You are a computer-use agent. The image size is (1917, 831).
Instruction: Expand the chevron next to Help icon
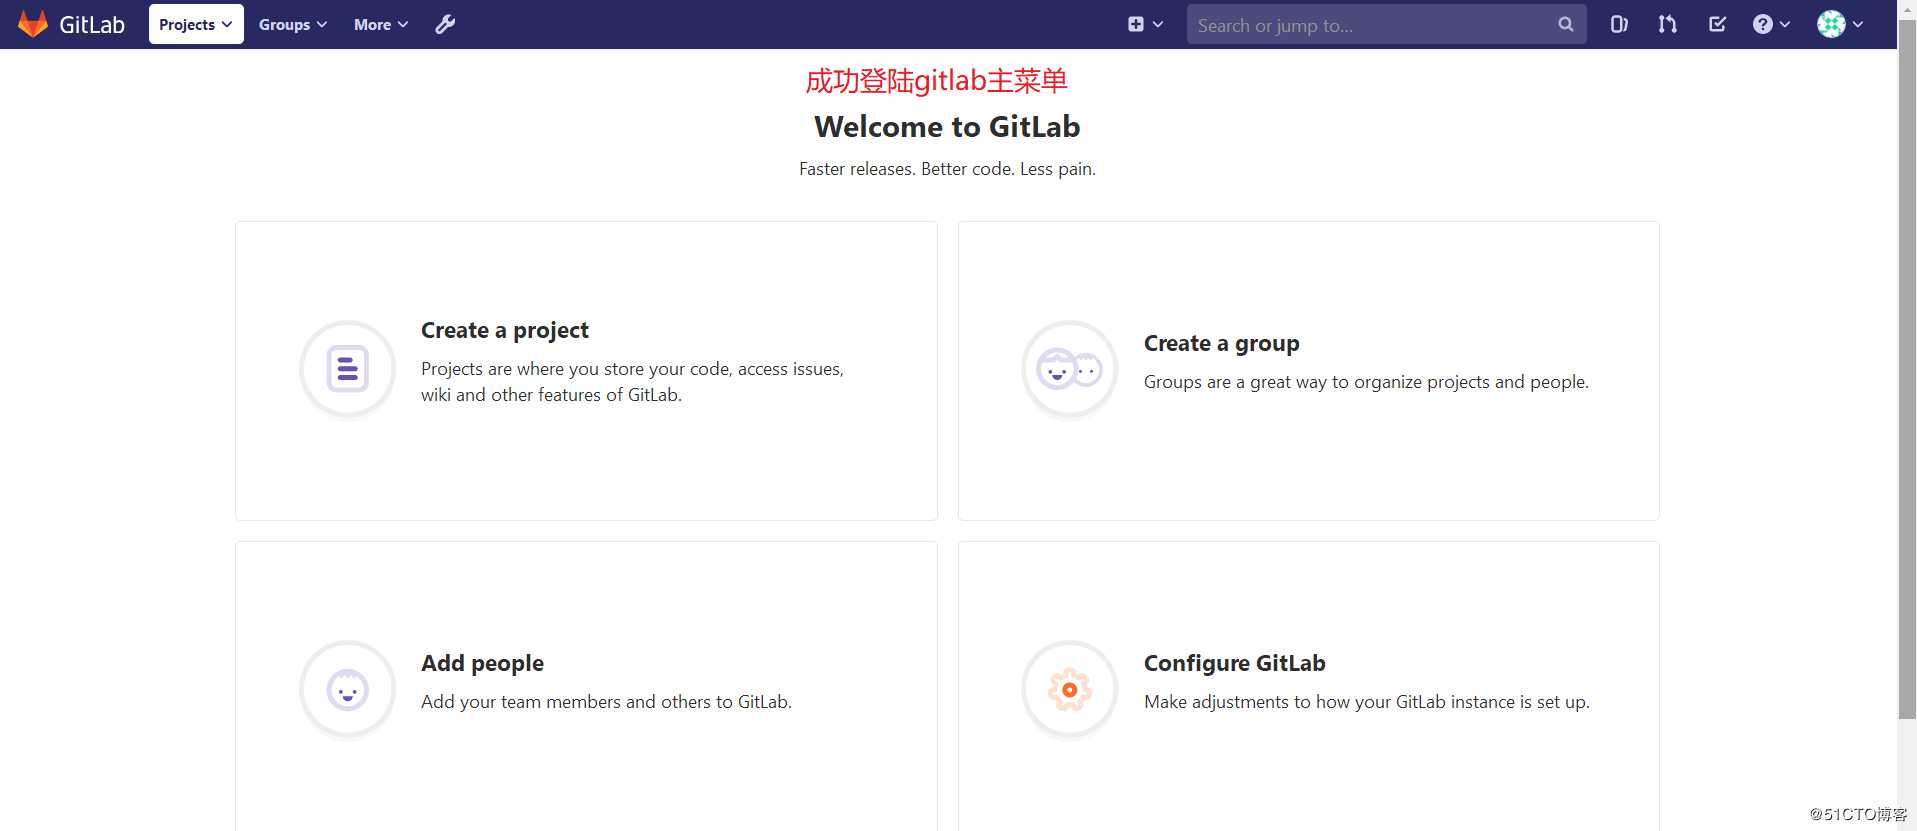click(1785, 24)
